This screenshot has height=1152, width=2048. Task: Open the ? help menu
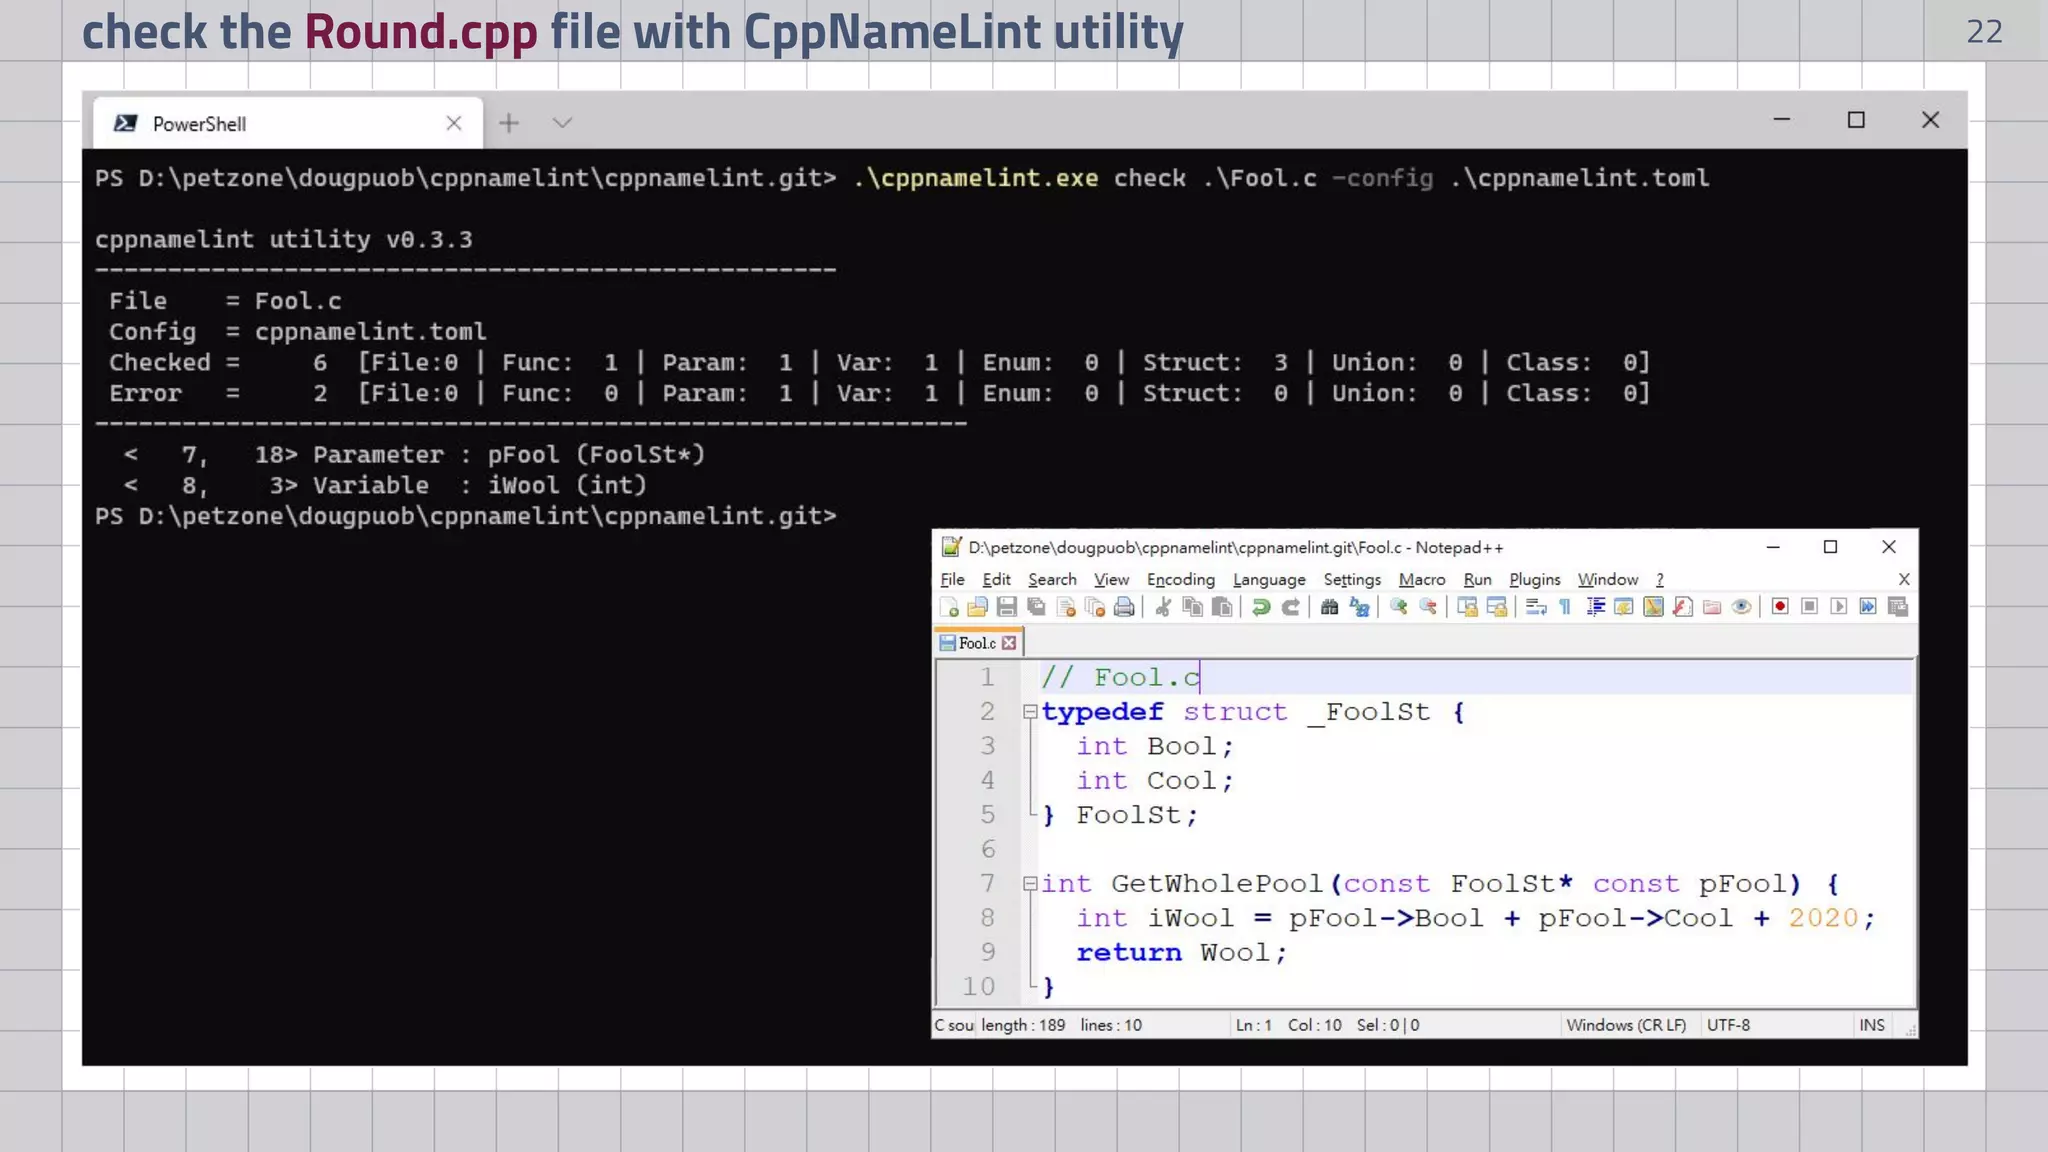click(1660, 580)
